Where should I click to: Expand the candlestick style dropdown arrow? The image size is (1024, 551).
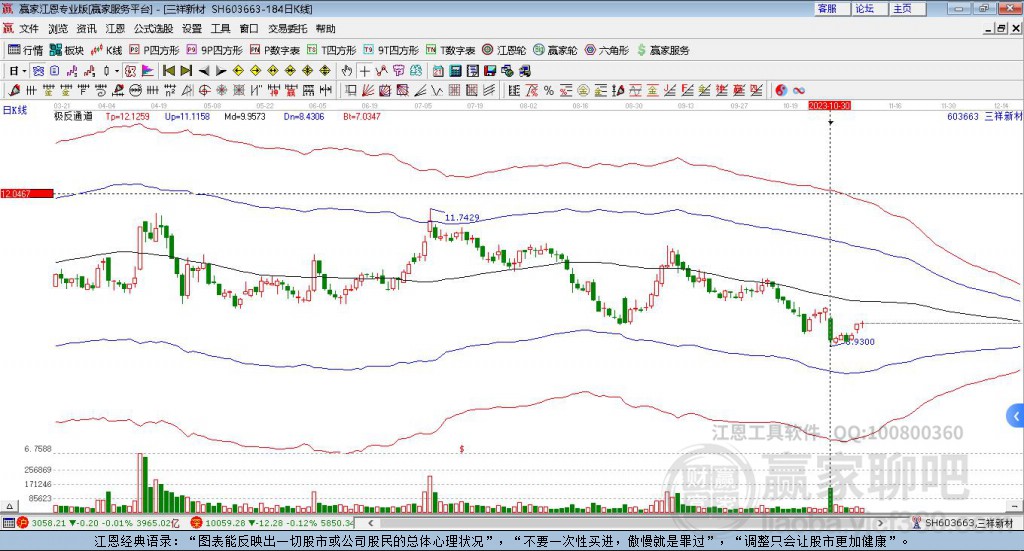[x=117, y=71]
